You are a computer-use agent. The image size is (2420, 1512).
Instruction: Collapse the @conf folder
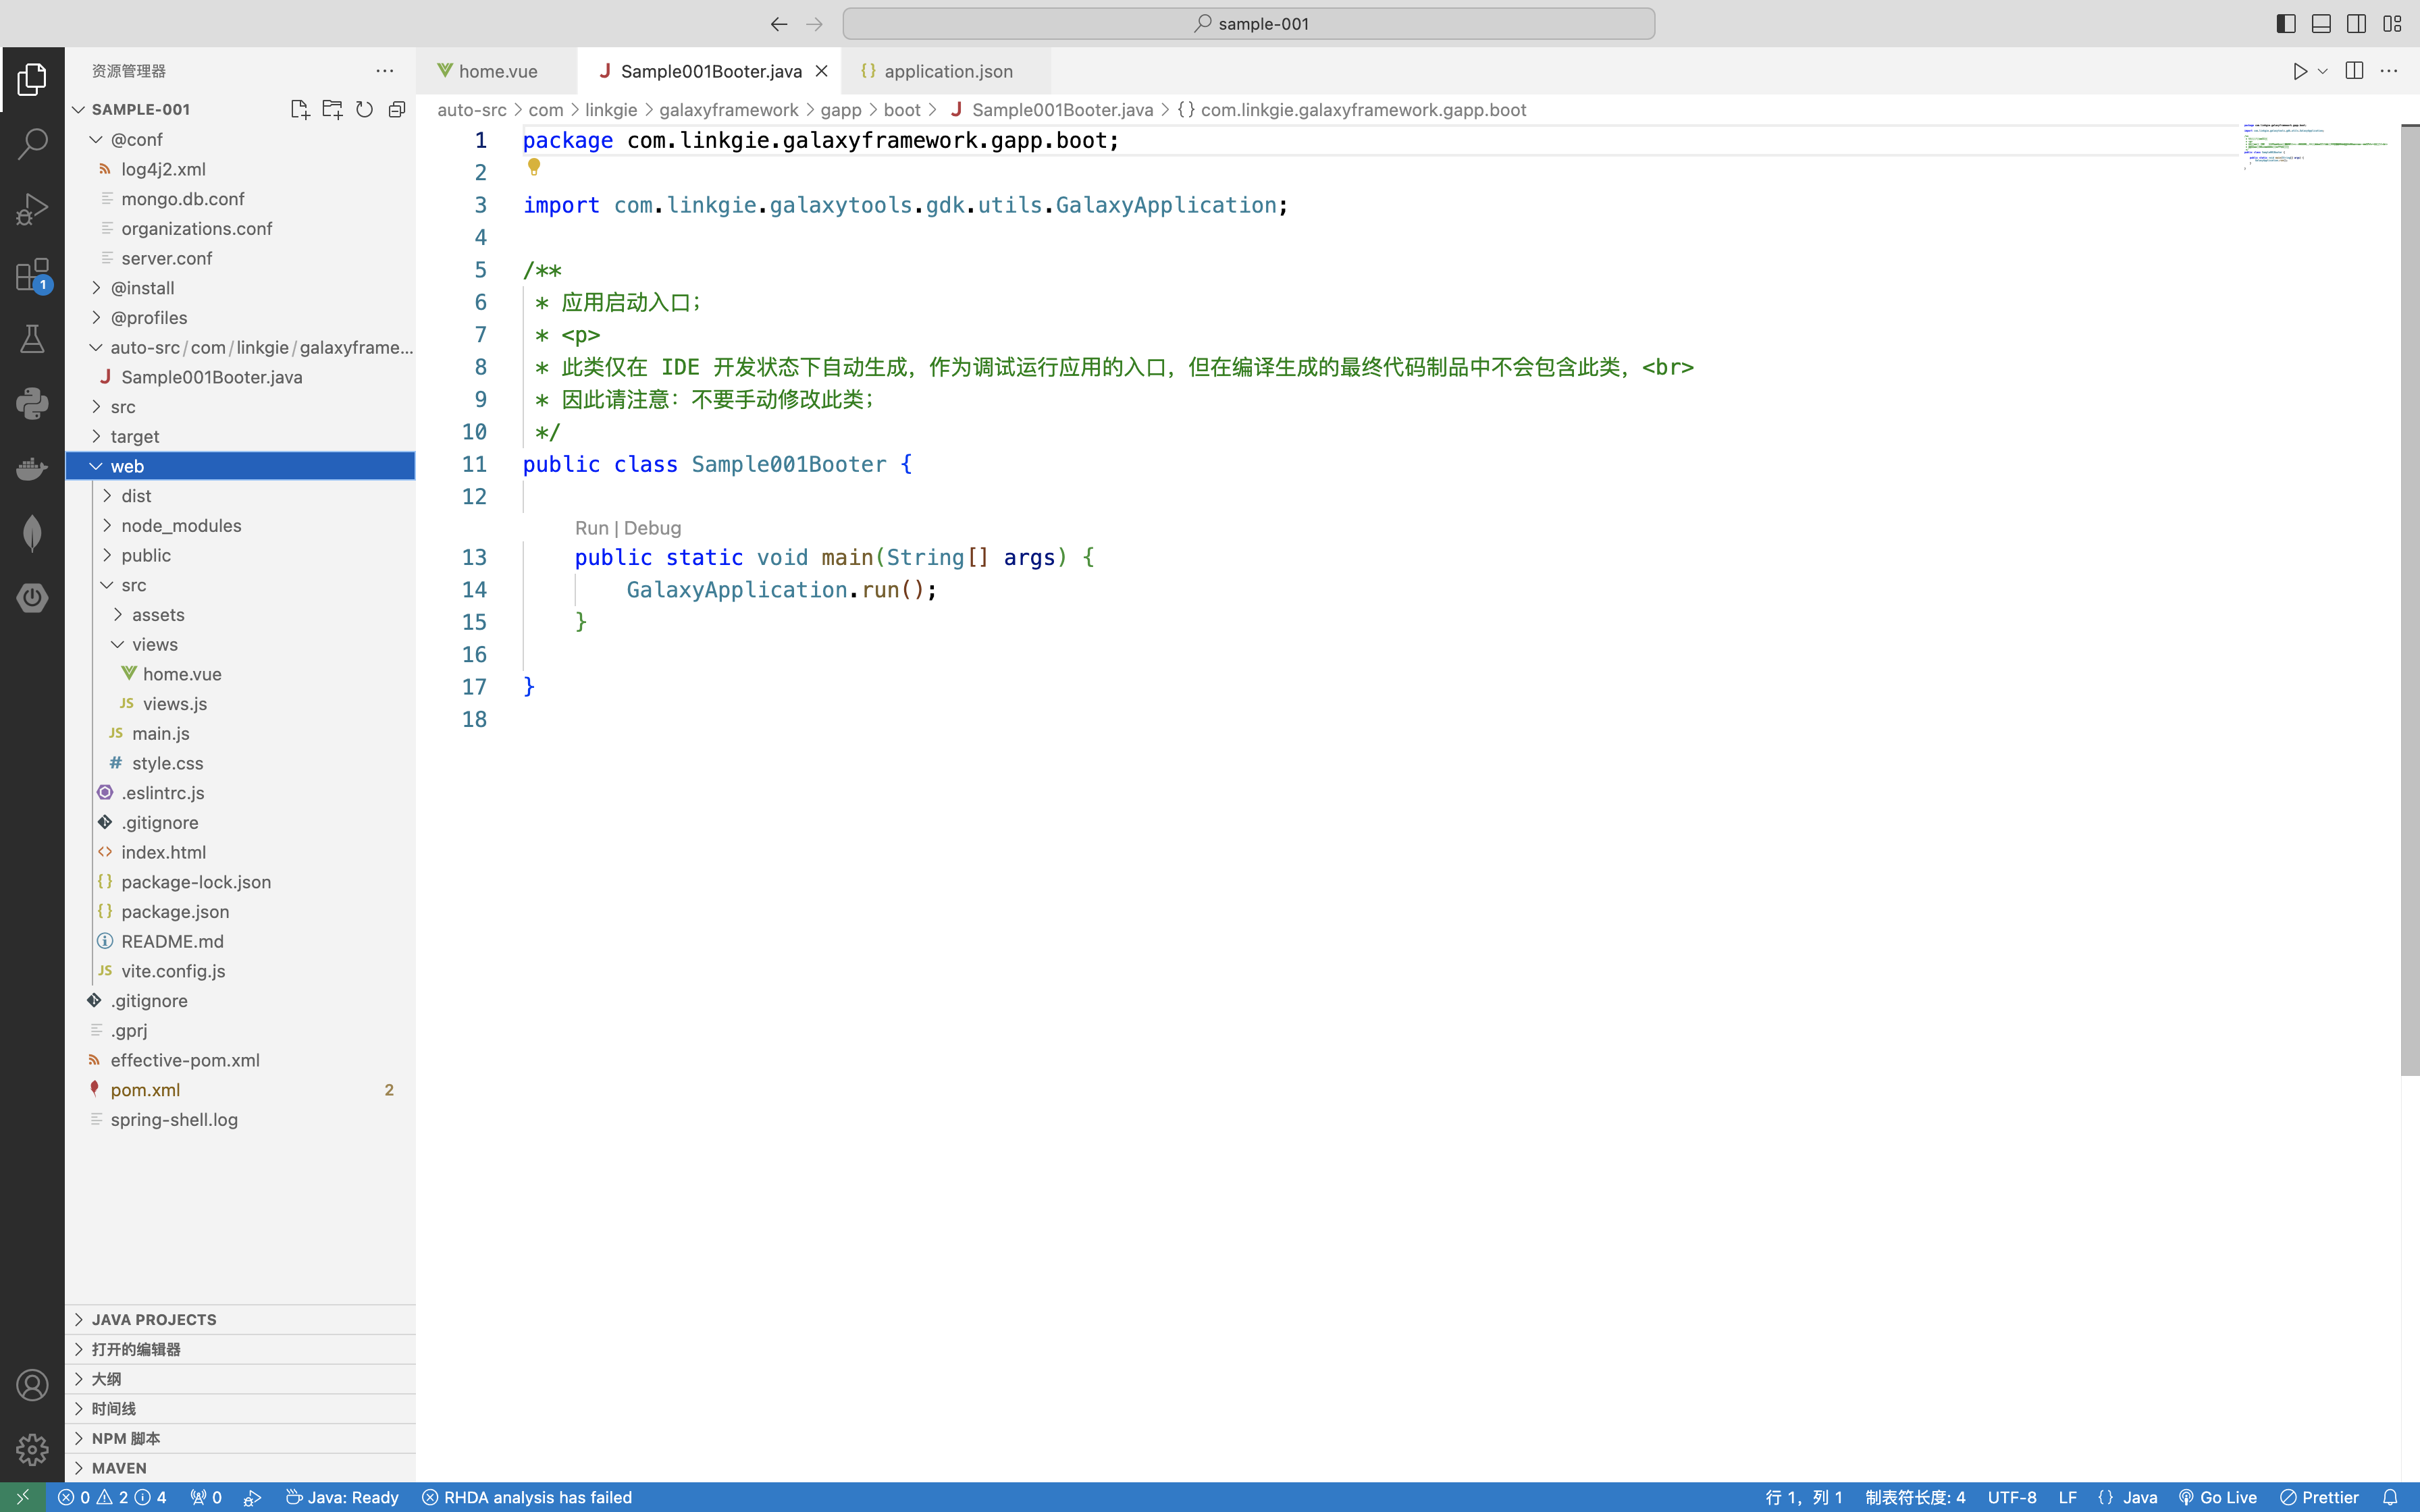[240, 139]
